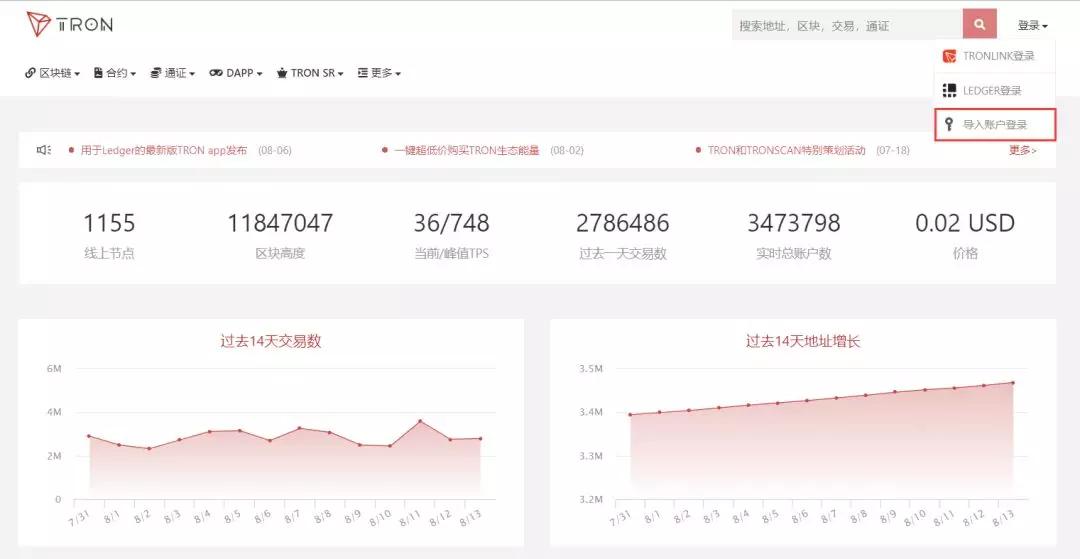The height and width of the screenshot is (559, 1080).
Task: Click the 过去14天地址增长 chart title
Action: point(803,341)
